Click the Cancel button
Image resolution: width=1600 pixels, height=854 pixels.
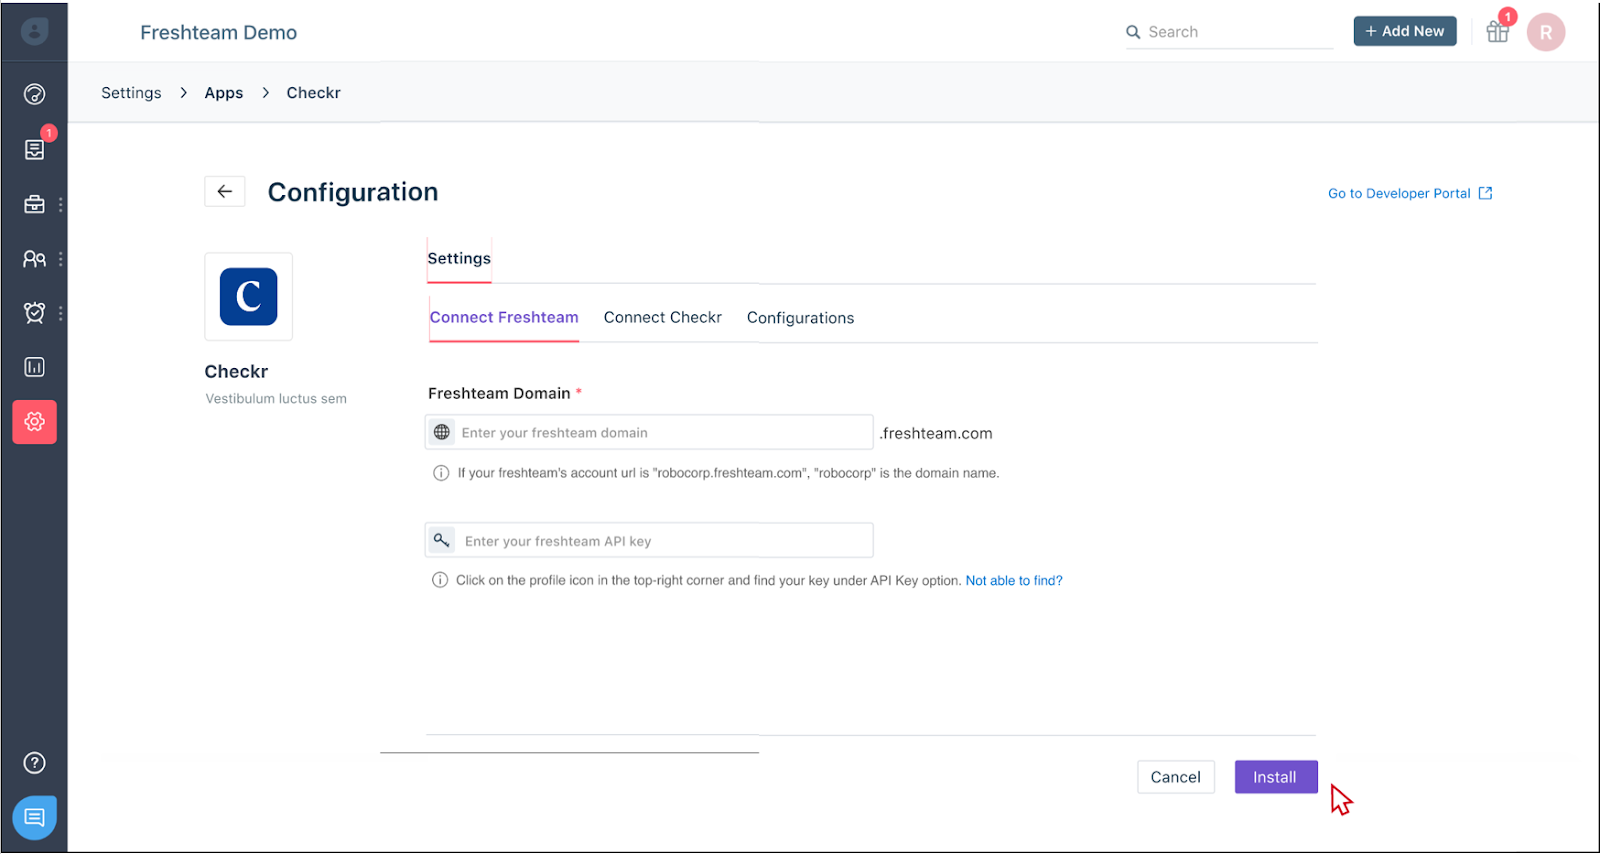coord(1176,777)
